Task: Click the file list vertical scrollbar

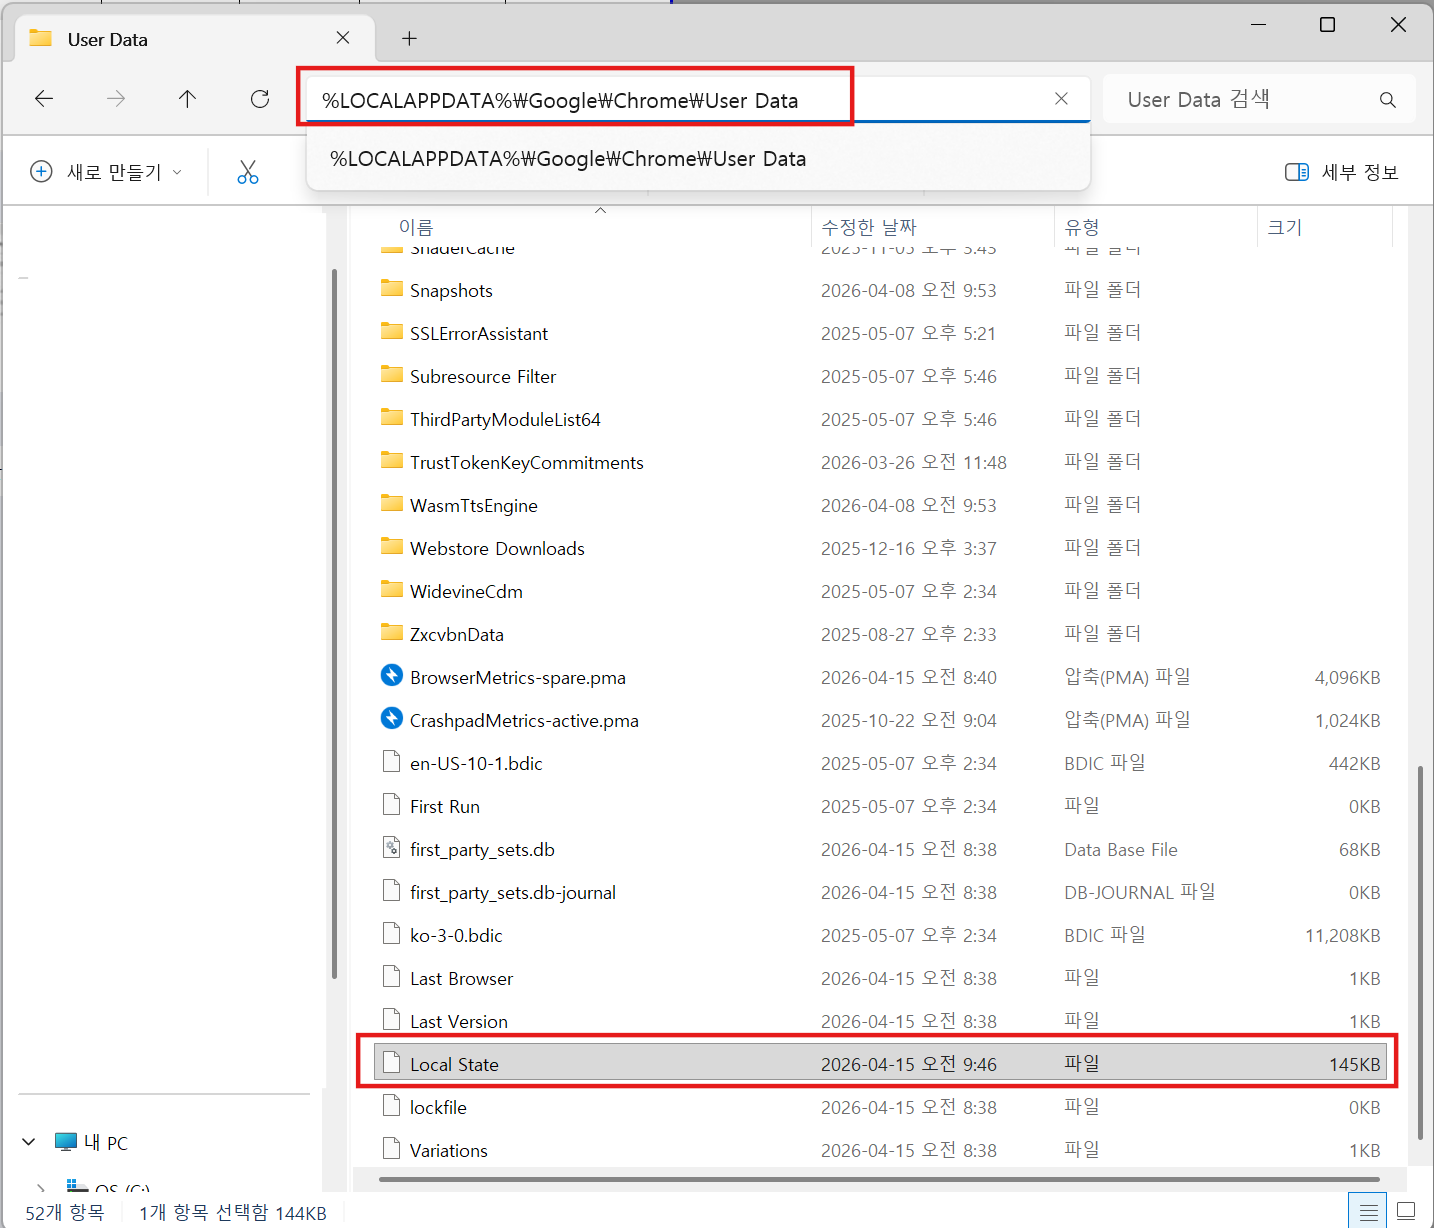Action: pyautogui.click(x=1420, y=952)
